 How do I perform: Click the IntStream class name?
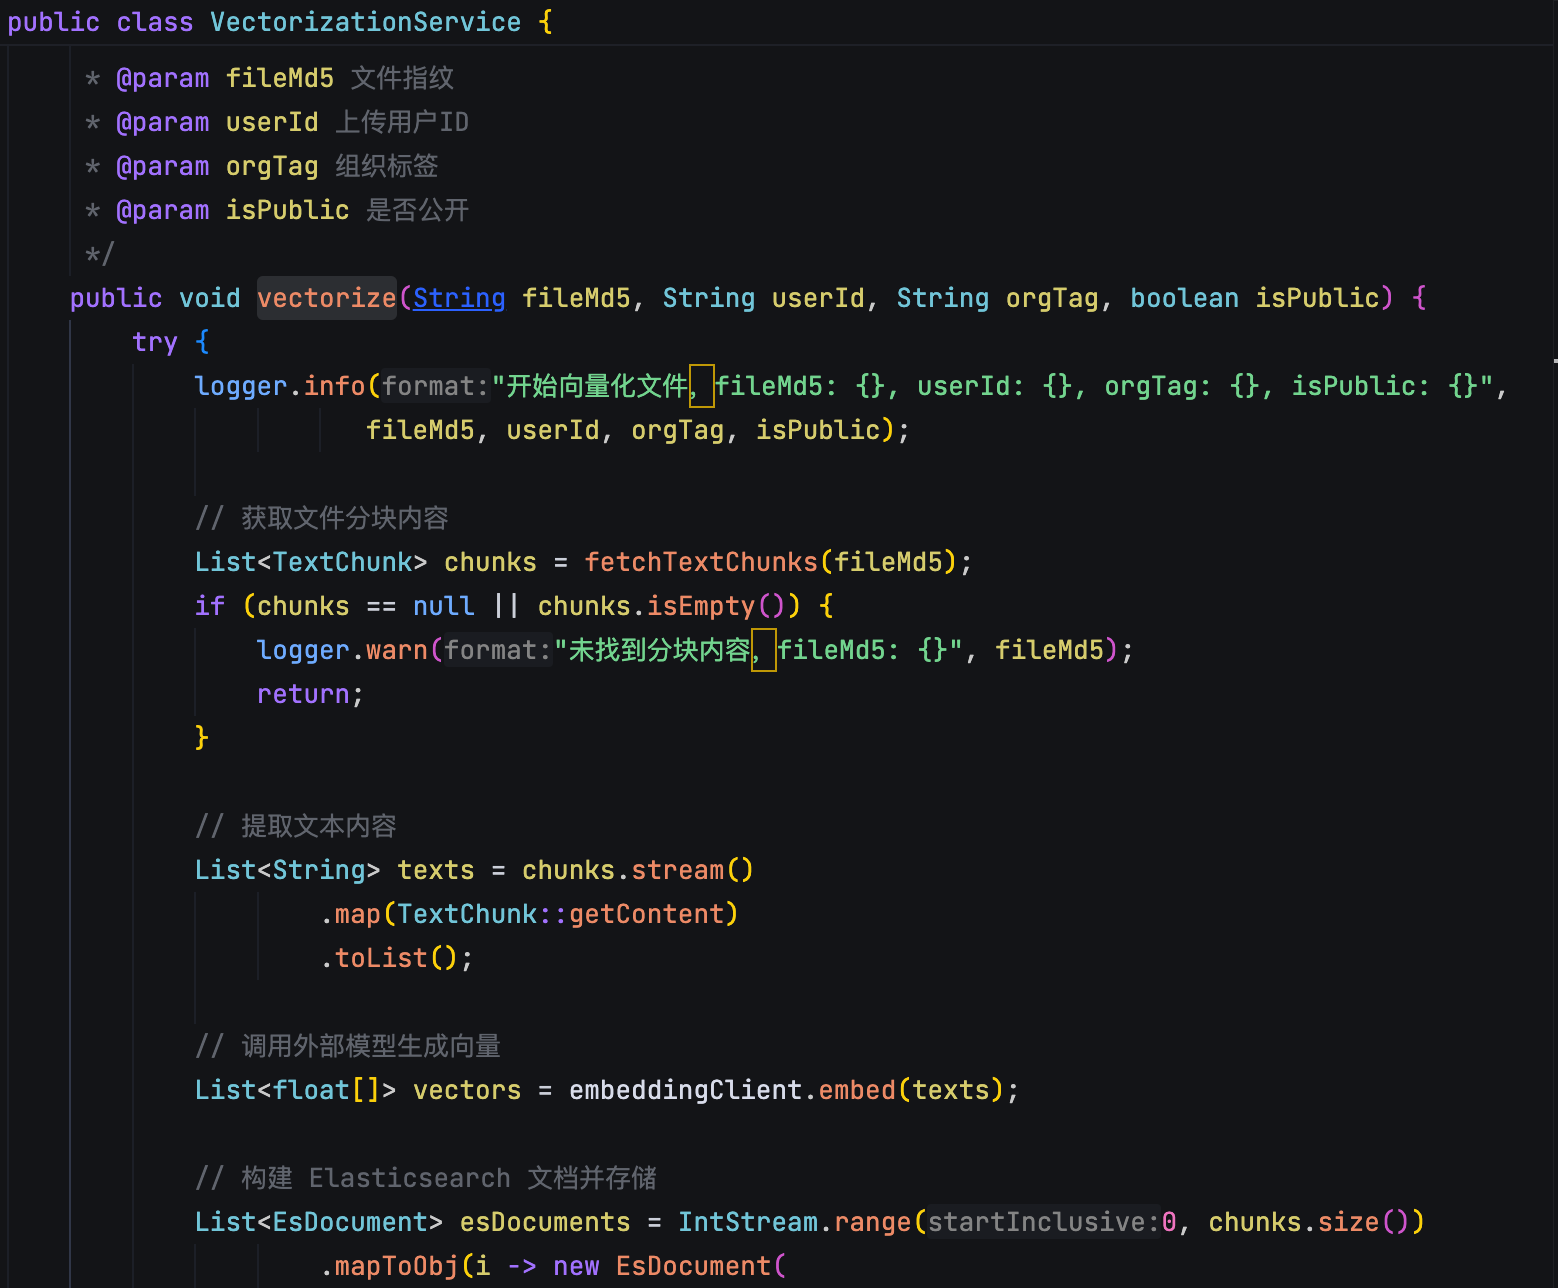pyautogui.click(x=747, y=1222)
